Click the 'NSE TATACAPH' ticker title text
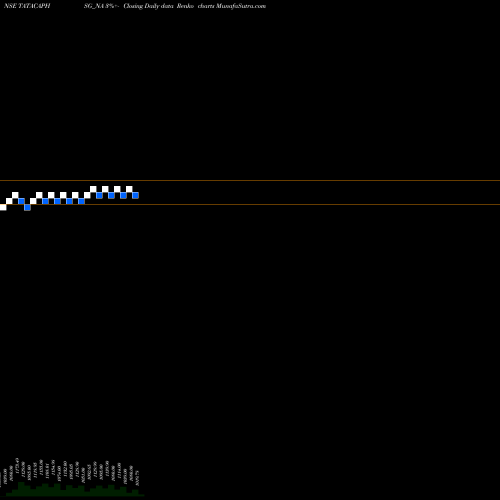Viewport: 500px width, 500px height. point(27,6)
